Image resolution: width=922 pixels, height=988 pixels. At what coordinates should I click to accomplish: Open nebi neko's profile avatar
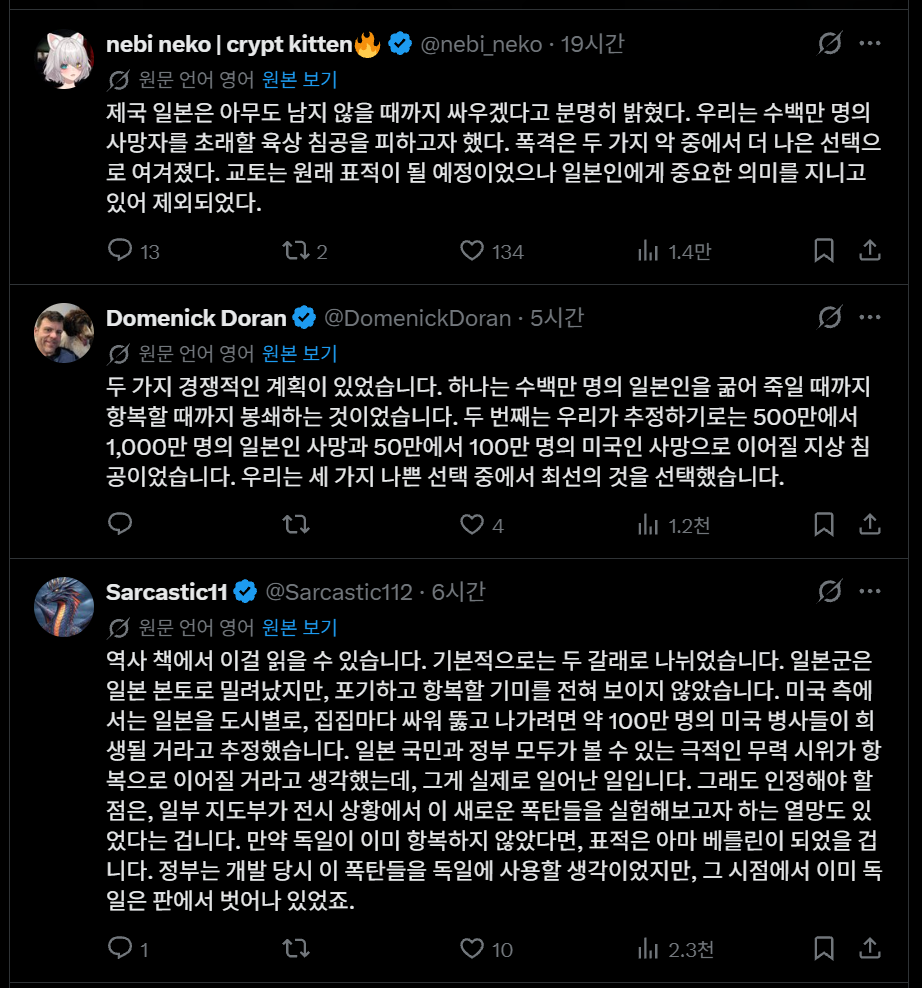point(64,59)
